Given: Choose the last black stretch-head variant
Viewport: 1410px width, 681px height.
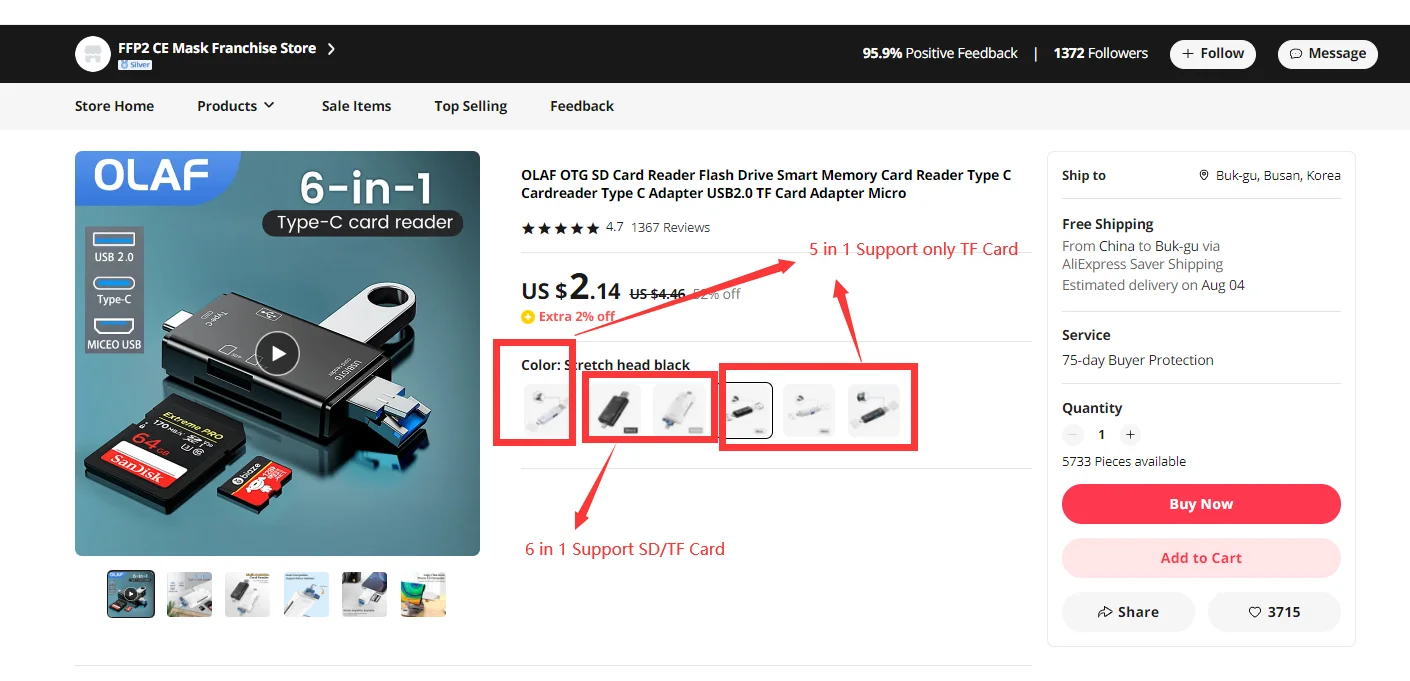Looking at the screenshot, I should coord(874,410).
